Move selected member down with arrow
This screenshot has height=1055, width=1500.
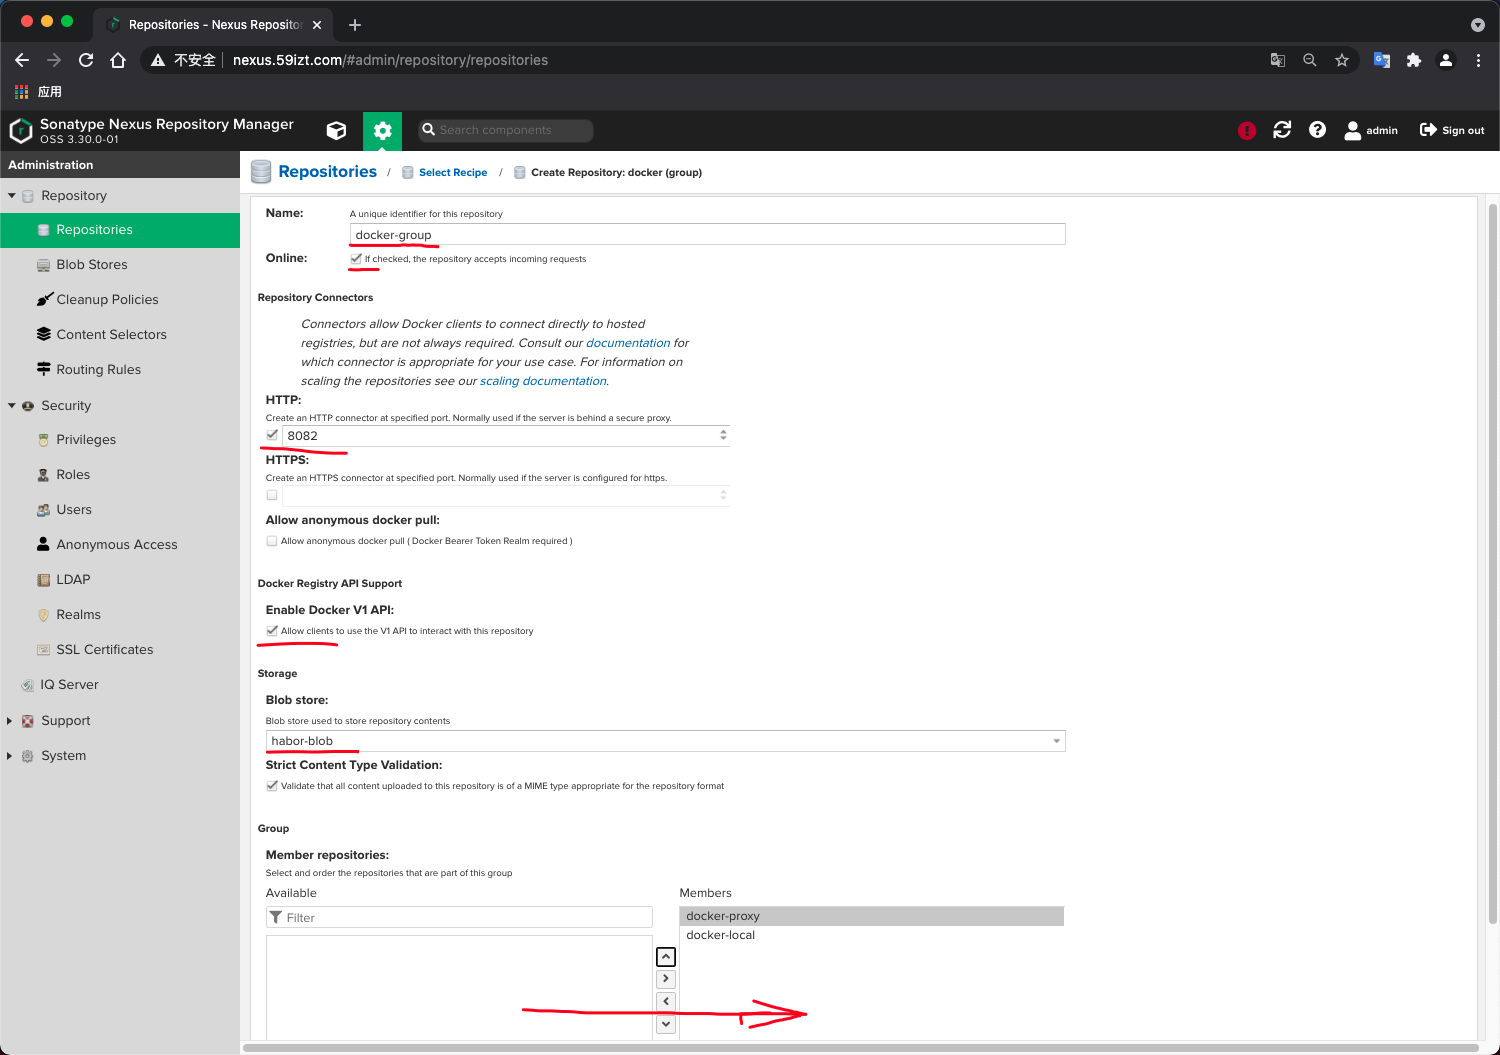(666, 1023)
